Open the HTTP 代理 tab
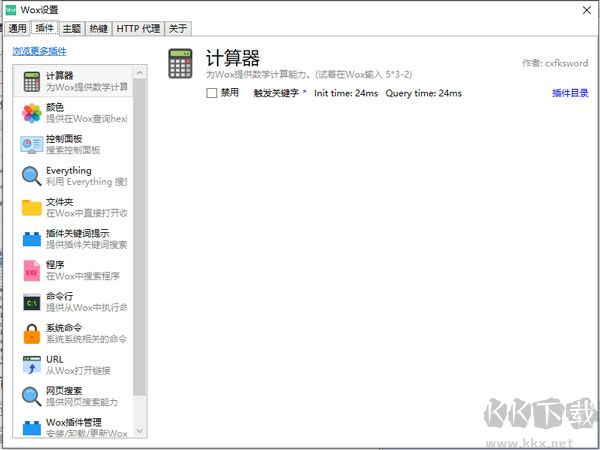 [138, 28]
